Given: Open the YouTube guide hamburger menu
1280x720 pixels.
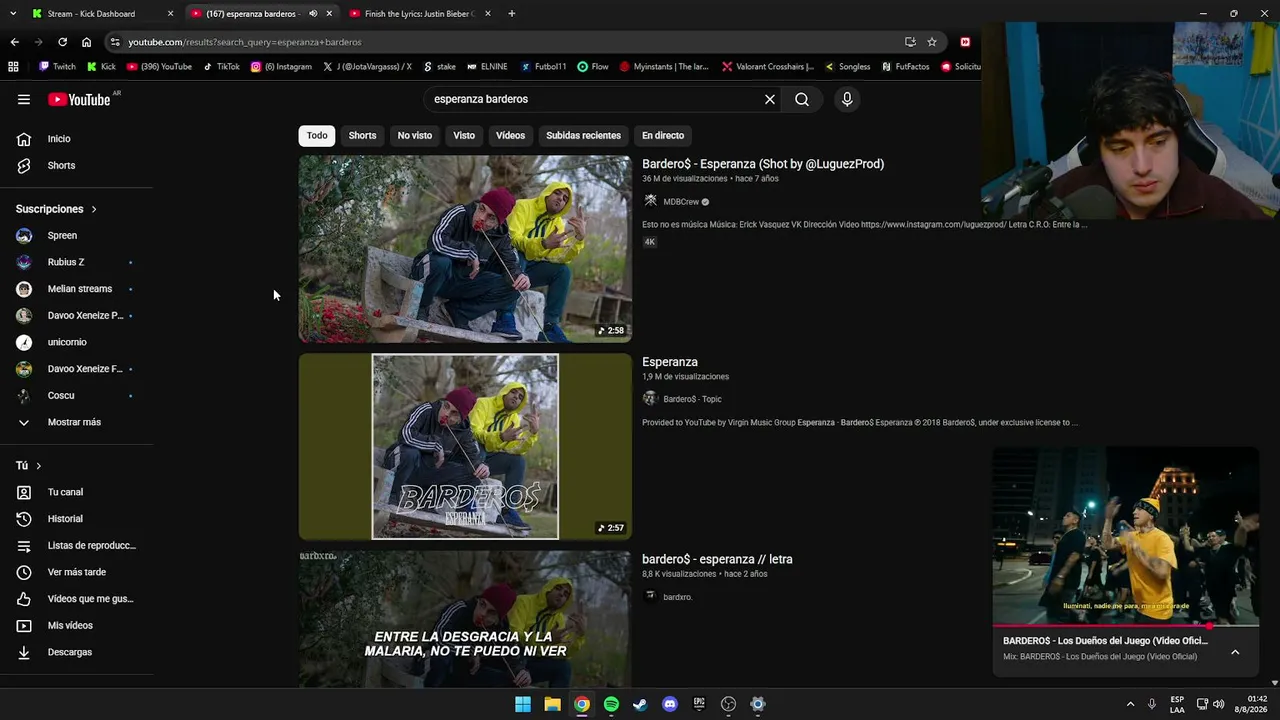Looking at the screenshot, I should point(24,99).
